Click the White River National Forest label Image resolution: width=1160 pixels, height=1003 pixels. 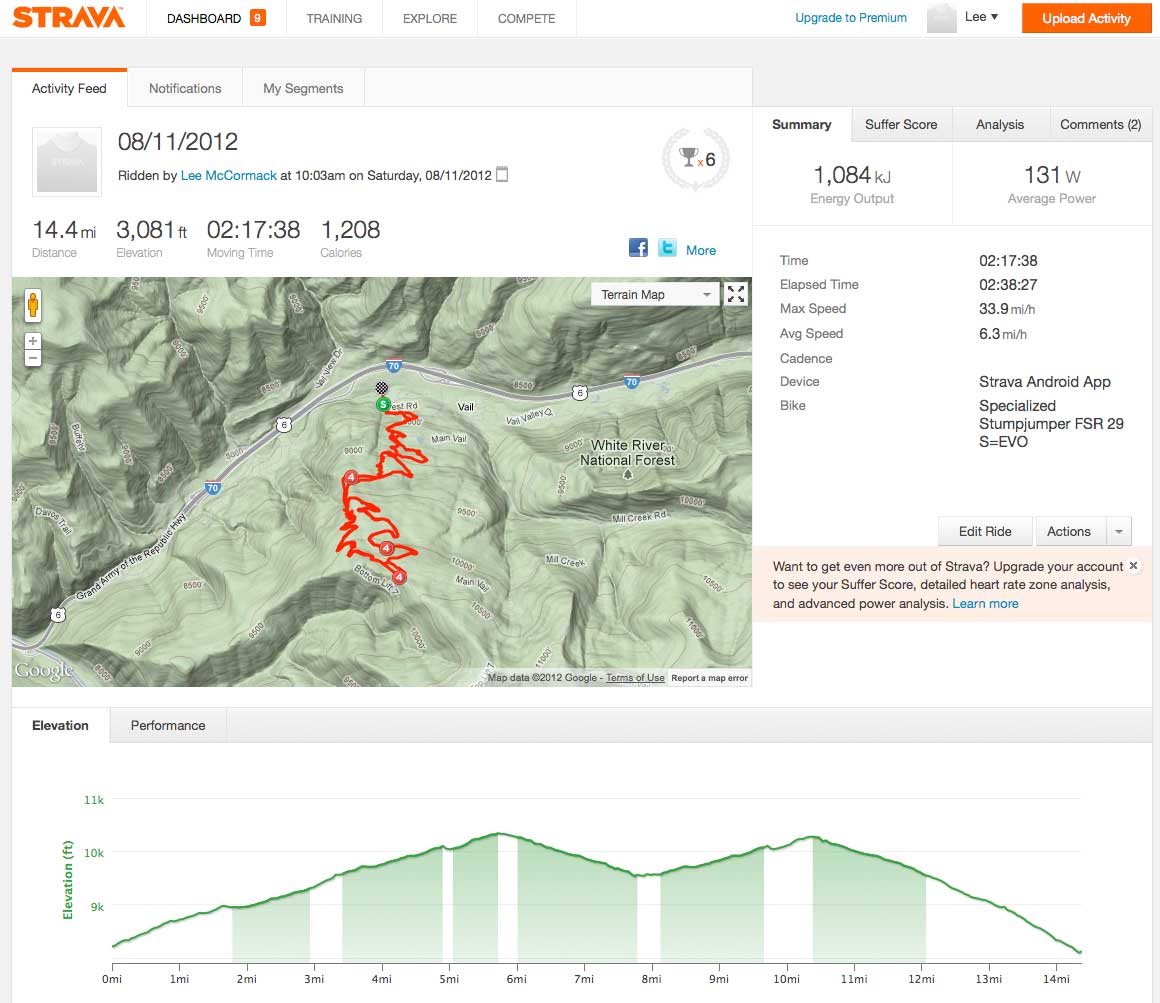[627, 453]
